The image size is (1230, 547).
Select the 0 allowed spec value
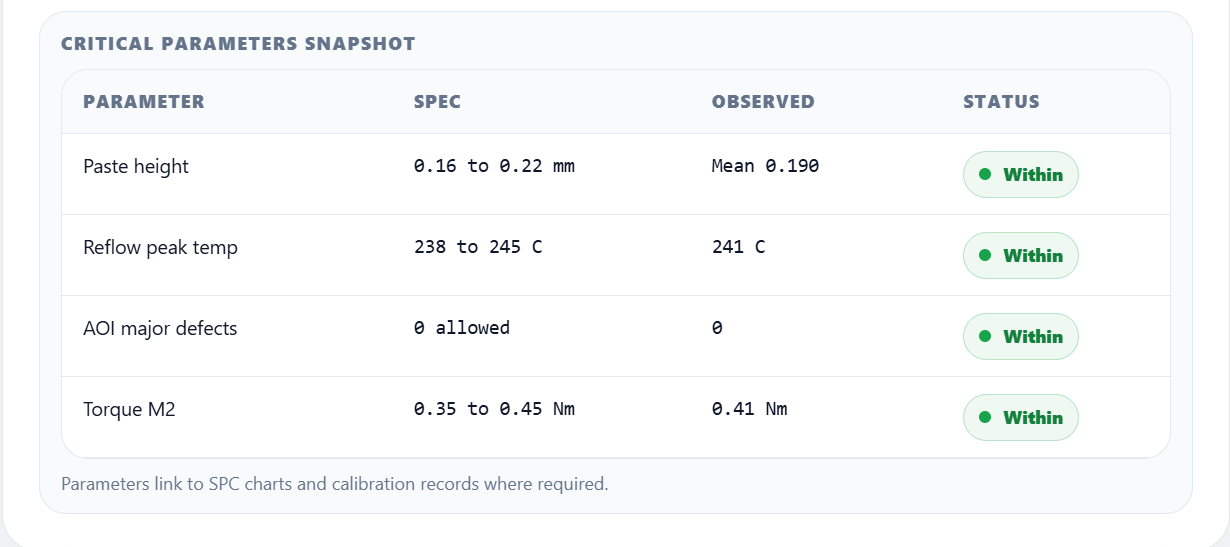pyautogui.click(x=462, y=329)
